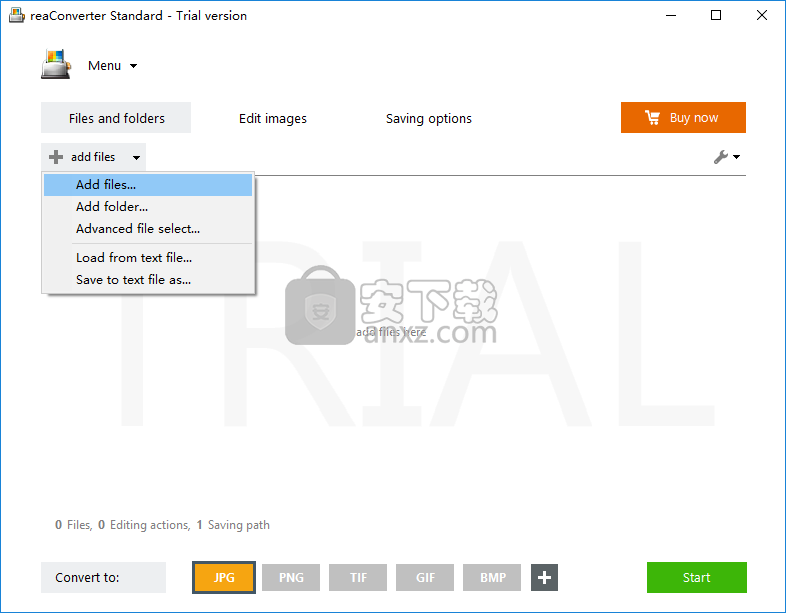This screenshot has width=786, height=613.
Task: Select Load from text file...
Action: [148, 258]
